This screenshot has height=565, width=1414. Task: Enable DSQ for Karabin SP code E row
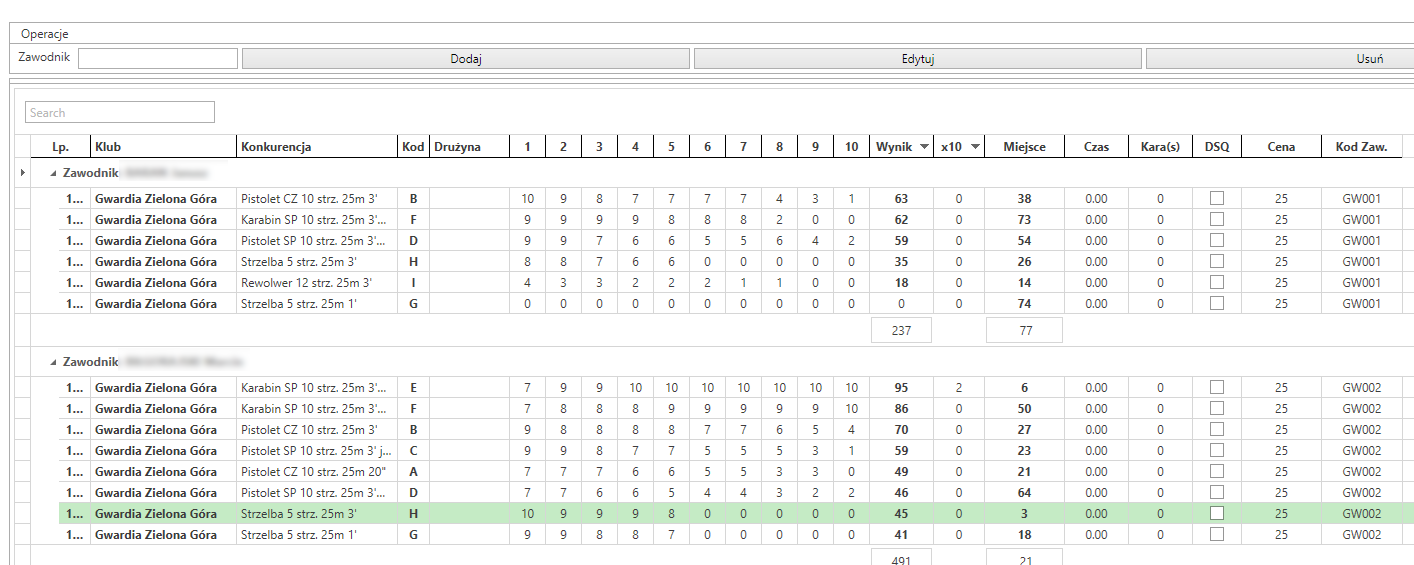coord(1217,387)
